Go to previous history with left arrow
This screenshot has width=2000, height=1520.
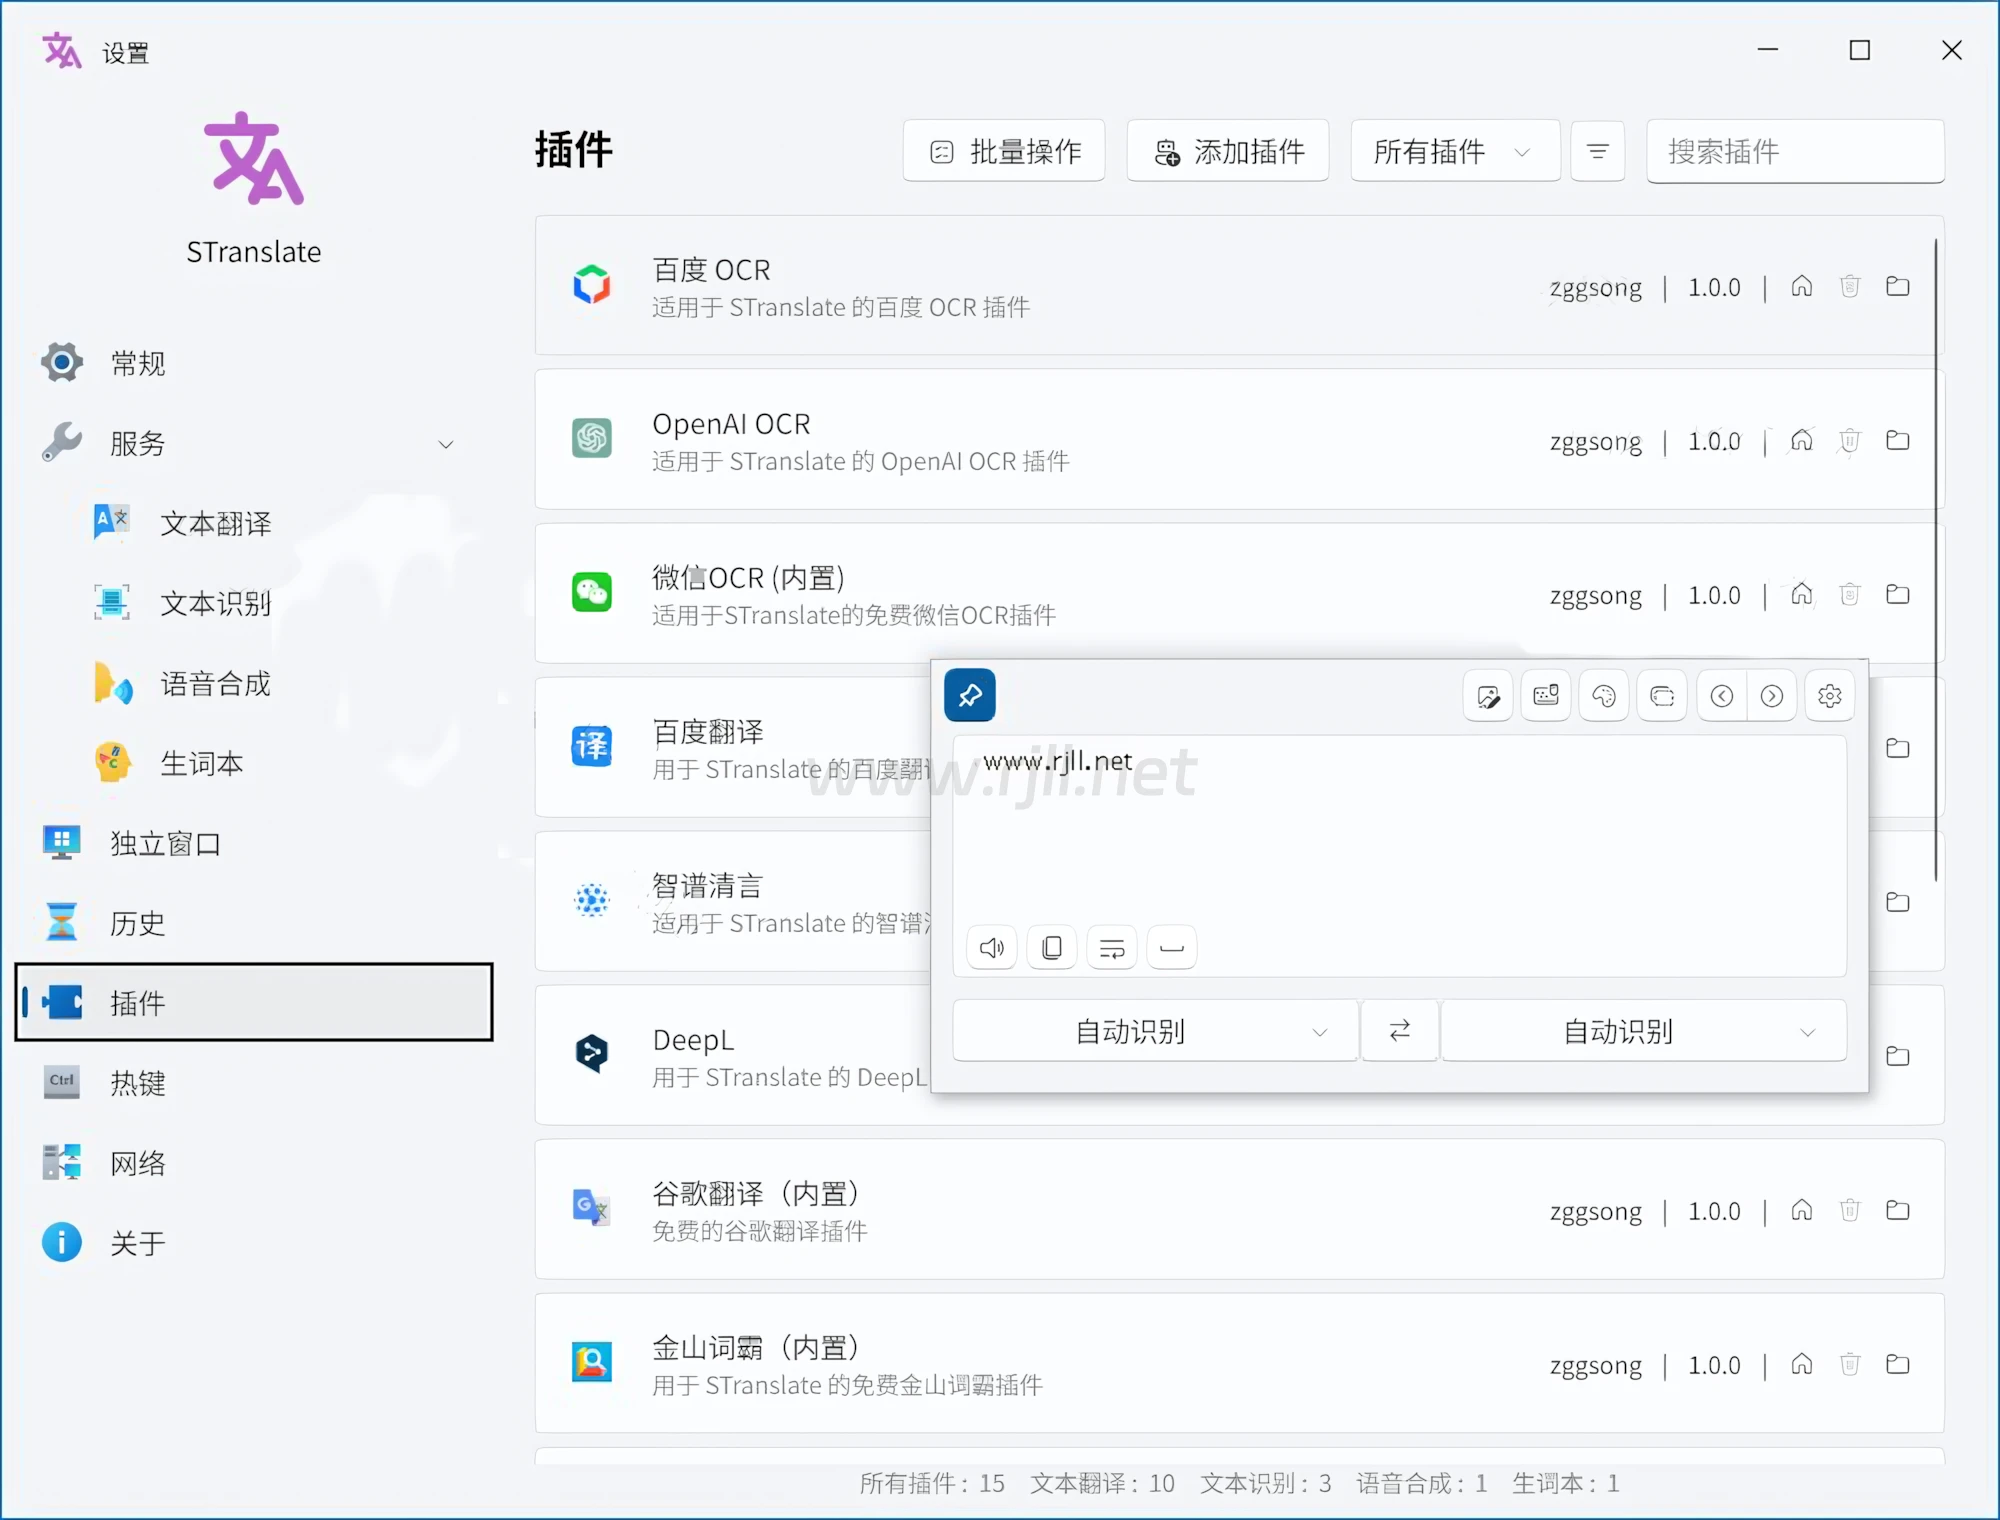pyautogui.click(x=1722, y=696)
